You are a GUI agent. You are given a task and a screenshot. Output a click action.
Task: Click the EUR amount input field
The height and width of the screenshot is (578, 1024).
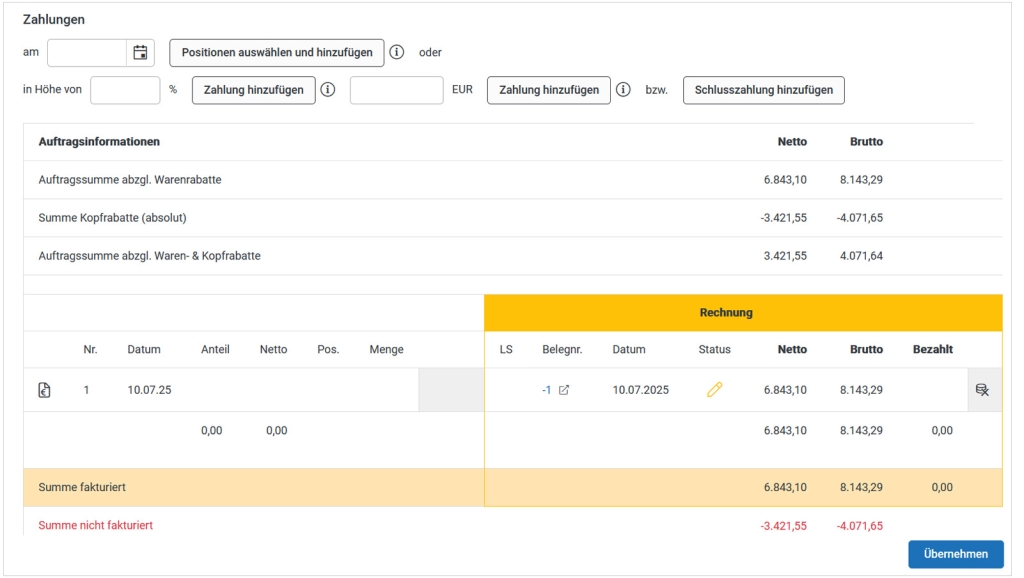click(396, 90)
